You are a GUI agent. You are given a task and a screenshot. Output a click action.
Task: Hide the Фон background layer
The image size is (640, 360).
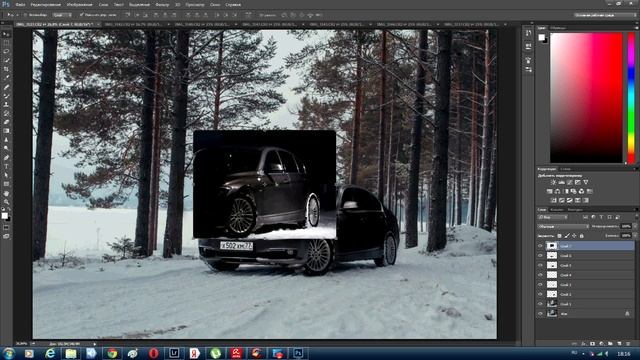540,313
